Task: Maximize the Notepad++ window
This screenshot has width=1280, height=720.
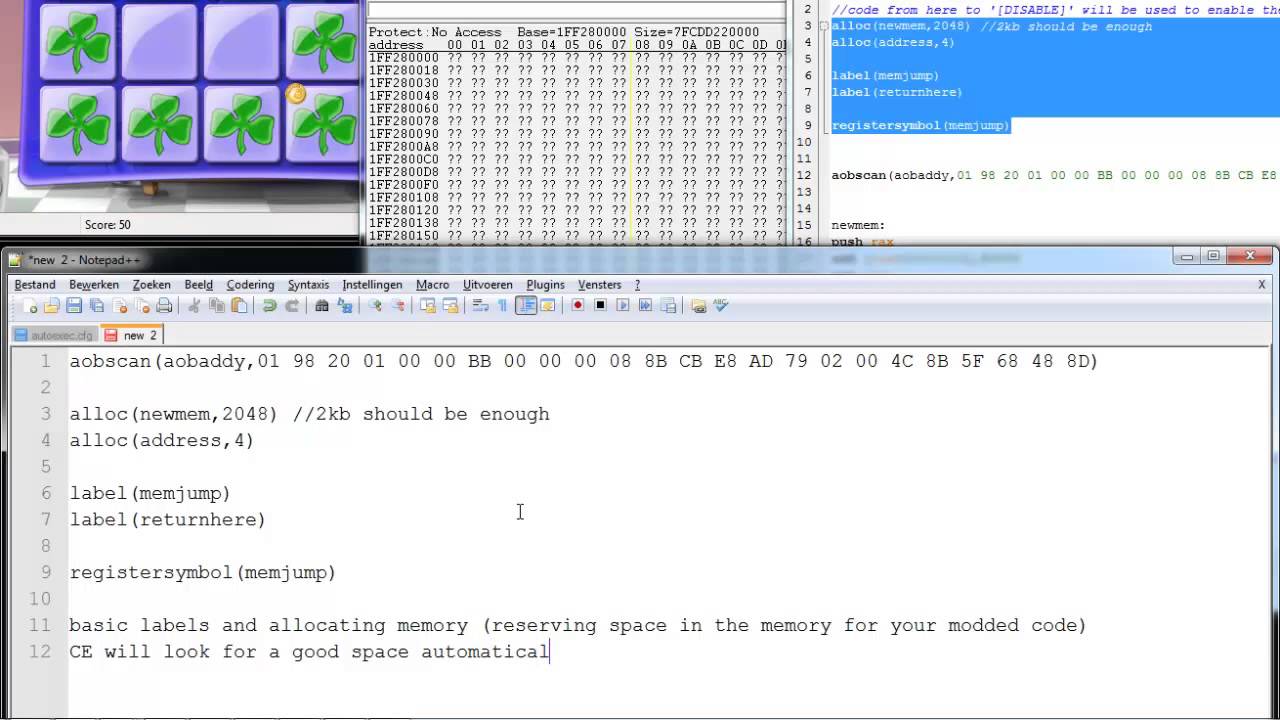Action: tap(1213, 257)
